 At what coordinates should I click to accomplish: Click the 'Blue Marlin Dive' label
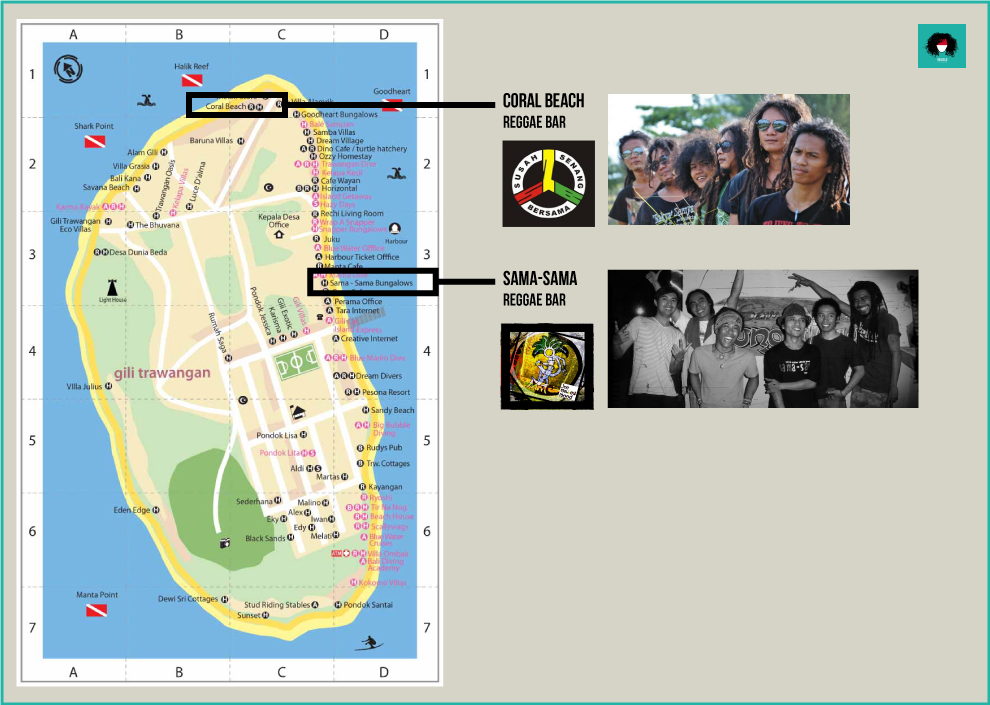(x=378, y=358)
